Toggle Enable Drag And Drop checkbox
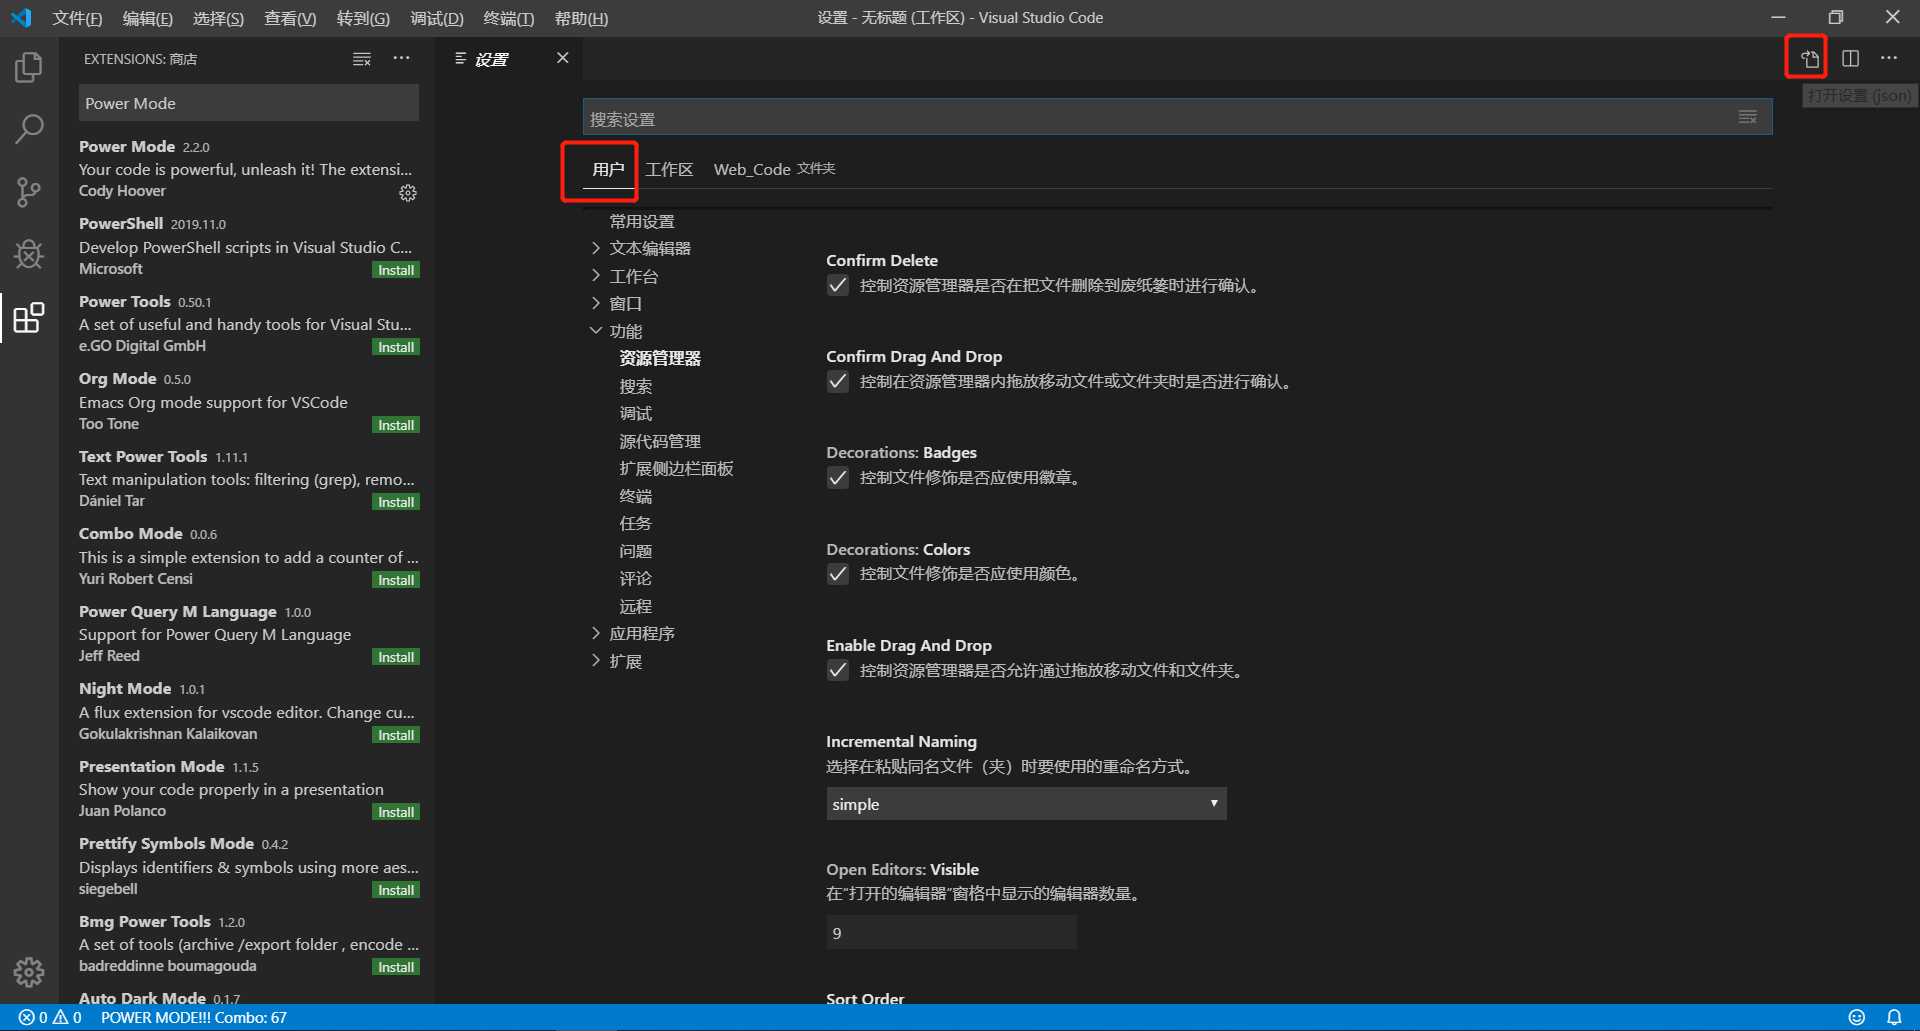Image resolution: width=1920 pixels, height=1031 pixels. (x=838, y=670)
